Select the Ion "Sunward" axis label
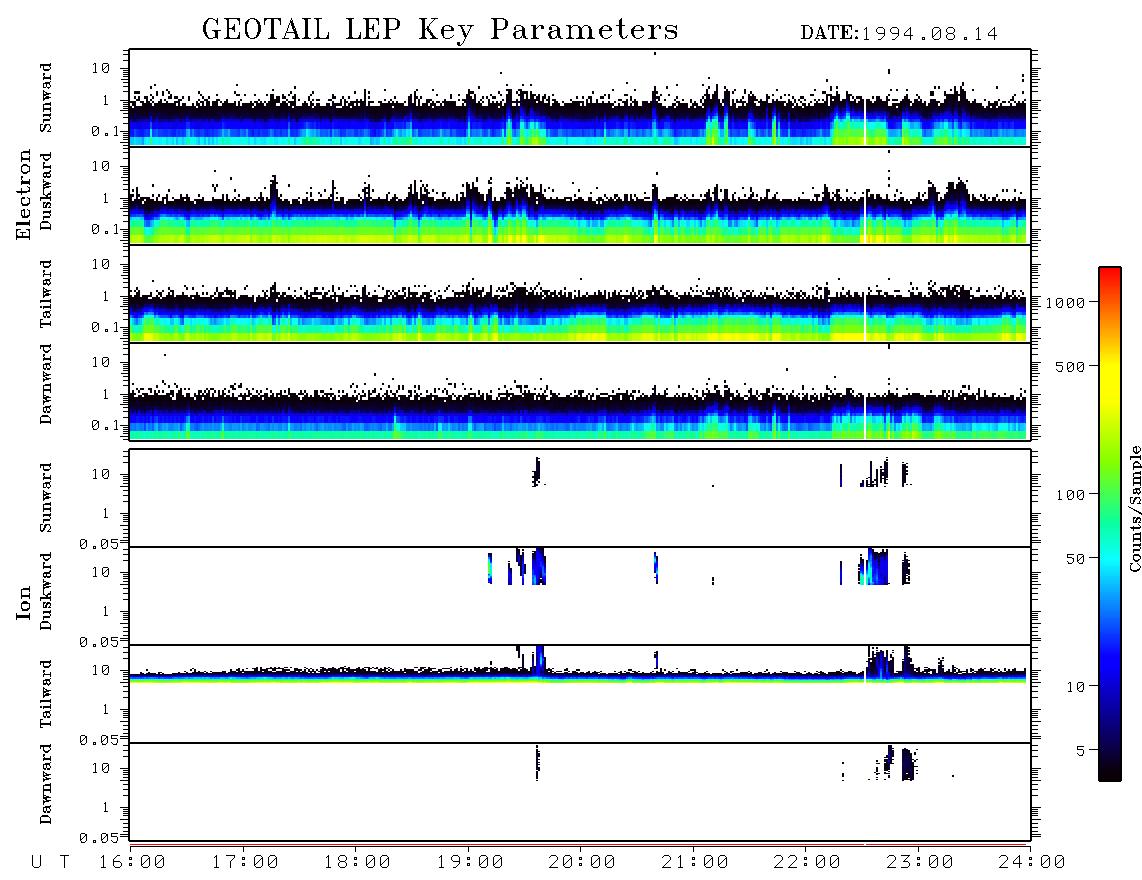Image resolution: width=1142 pixels, height=880 pixels. 46,497
